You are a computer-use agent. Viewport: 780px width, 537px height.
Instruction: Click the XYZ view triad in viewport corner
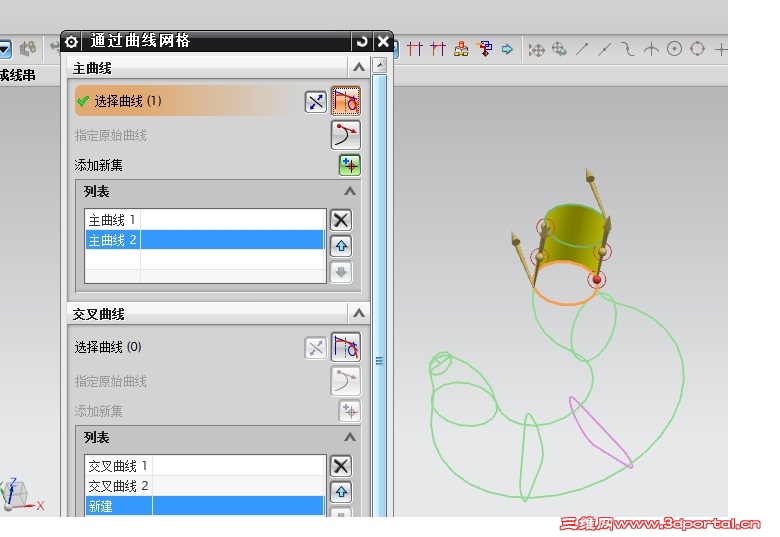pos(18,495)
